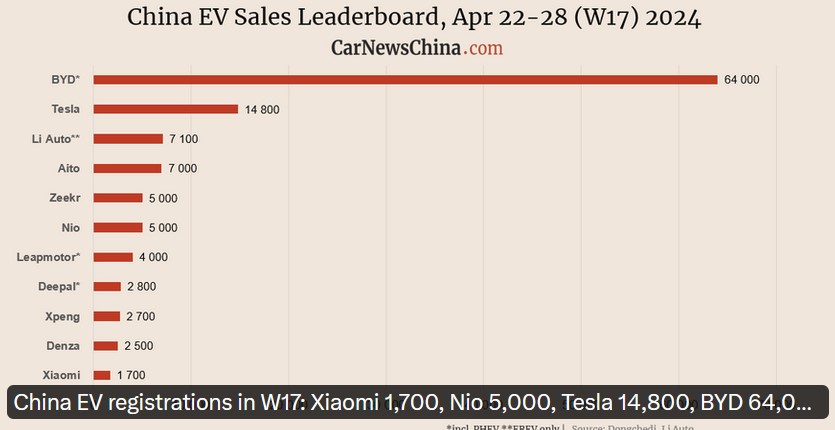Click the Nio brand label
Image resolution: width=835 pixels, height=430 pixels.
click(70, 227)
